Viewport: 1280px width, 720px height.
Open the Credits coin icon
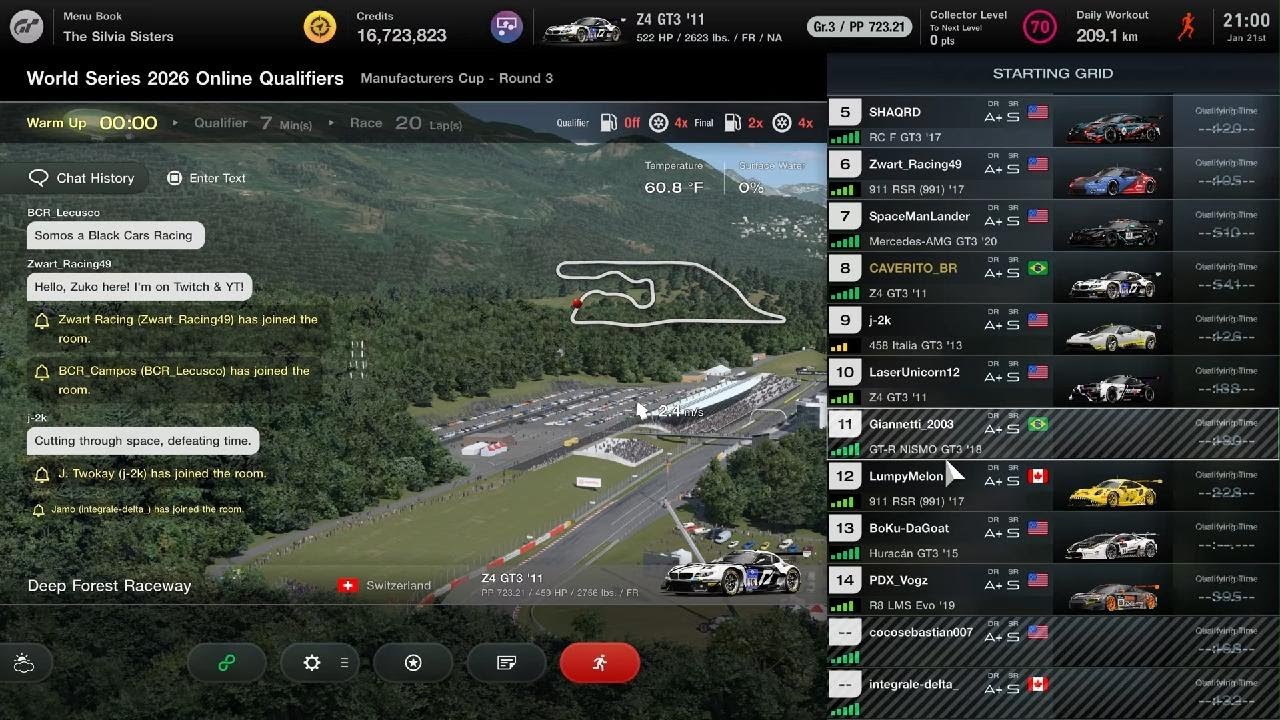click(x=320, y=27)
